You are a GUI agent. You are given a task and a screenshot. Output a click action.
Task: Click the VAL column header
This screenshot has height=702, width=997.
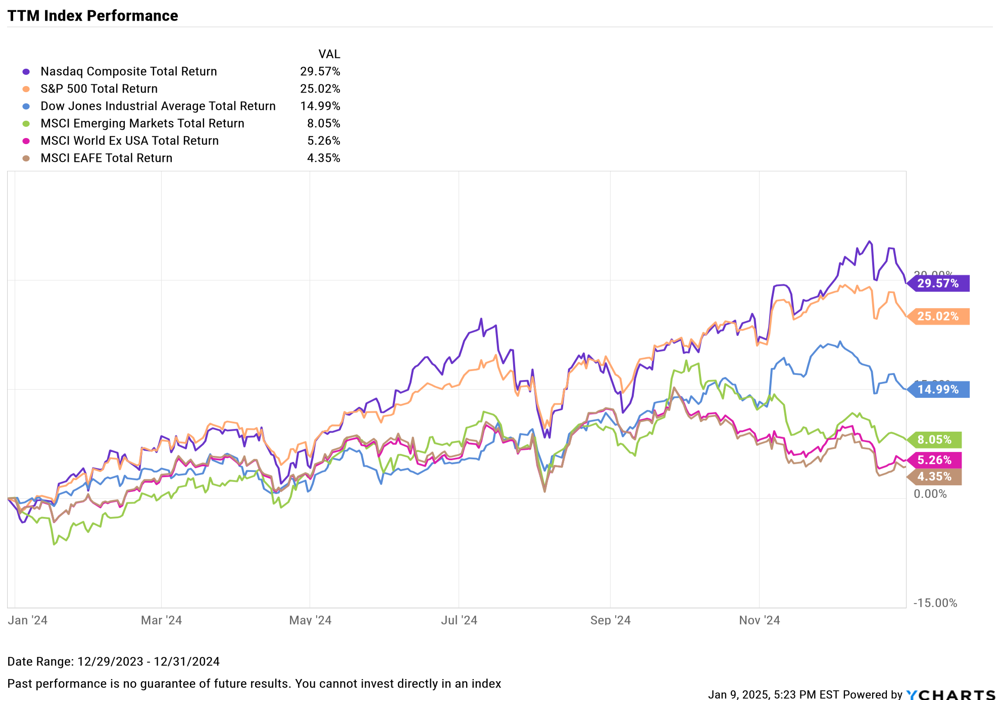tap(329, 54)
